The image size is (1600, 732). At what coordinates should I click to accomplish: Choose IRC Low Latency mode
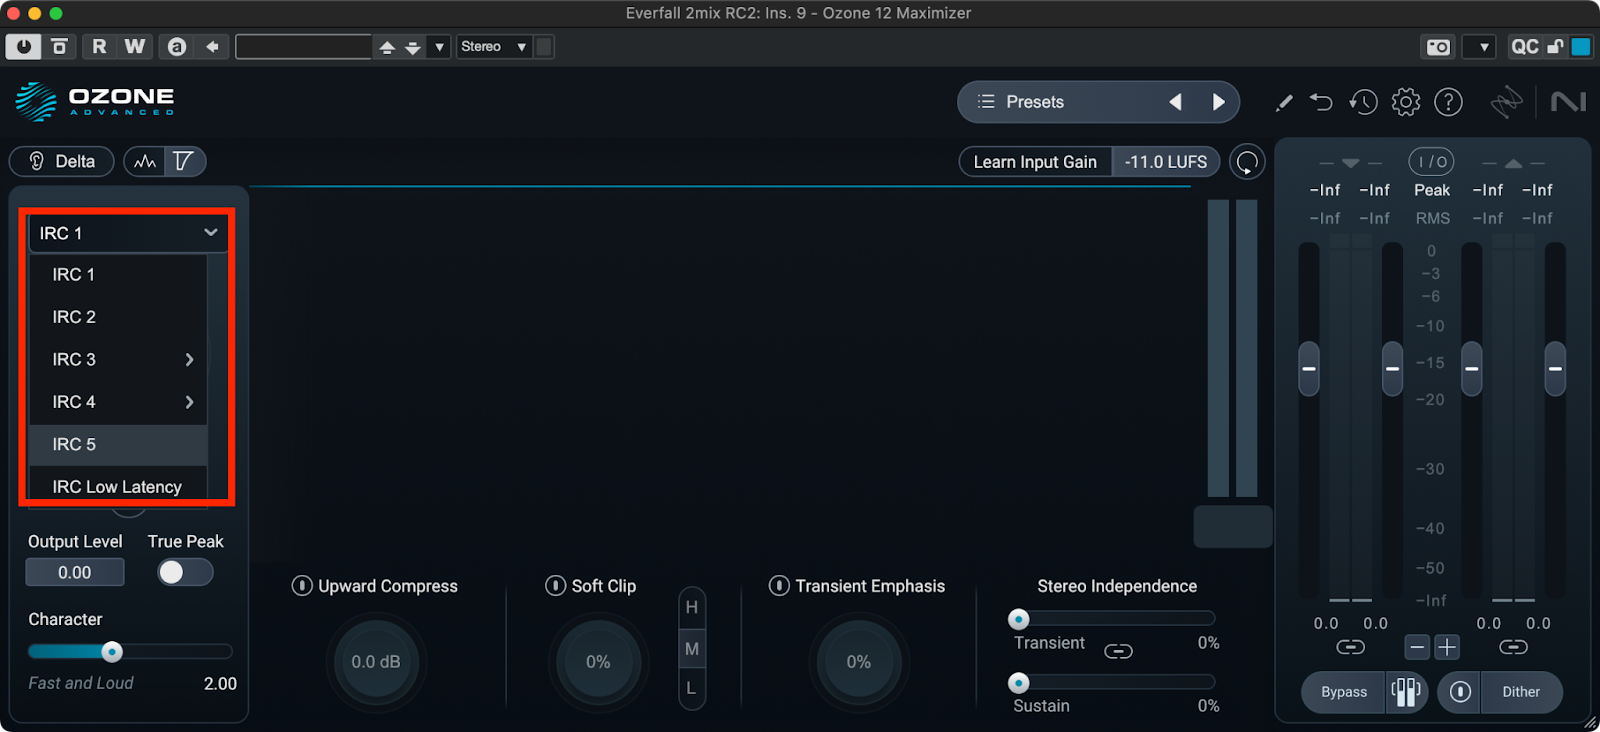point(118,486)
